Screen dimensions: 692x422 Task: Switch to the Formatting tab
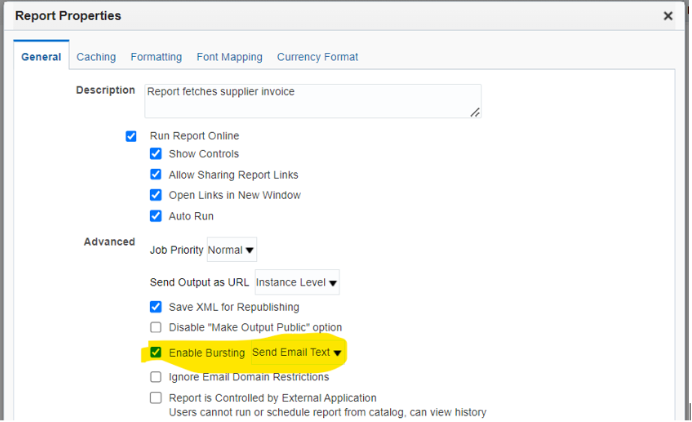pyautogui.click(x=156, y=57)
